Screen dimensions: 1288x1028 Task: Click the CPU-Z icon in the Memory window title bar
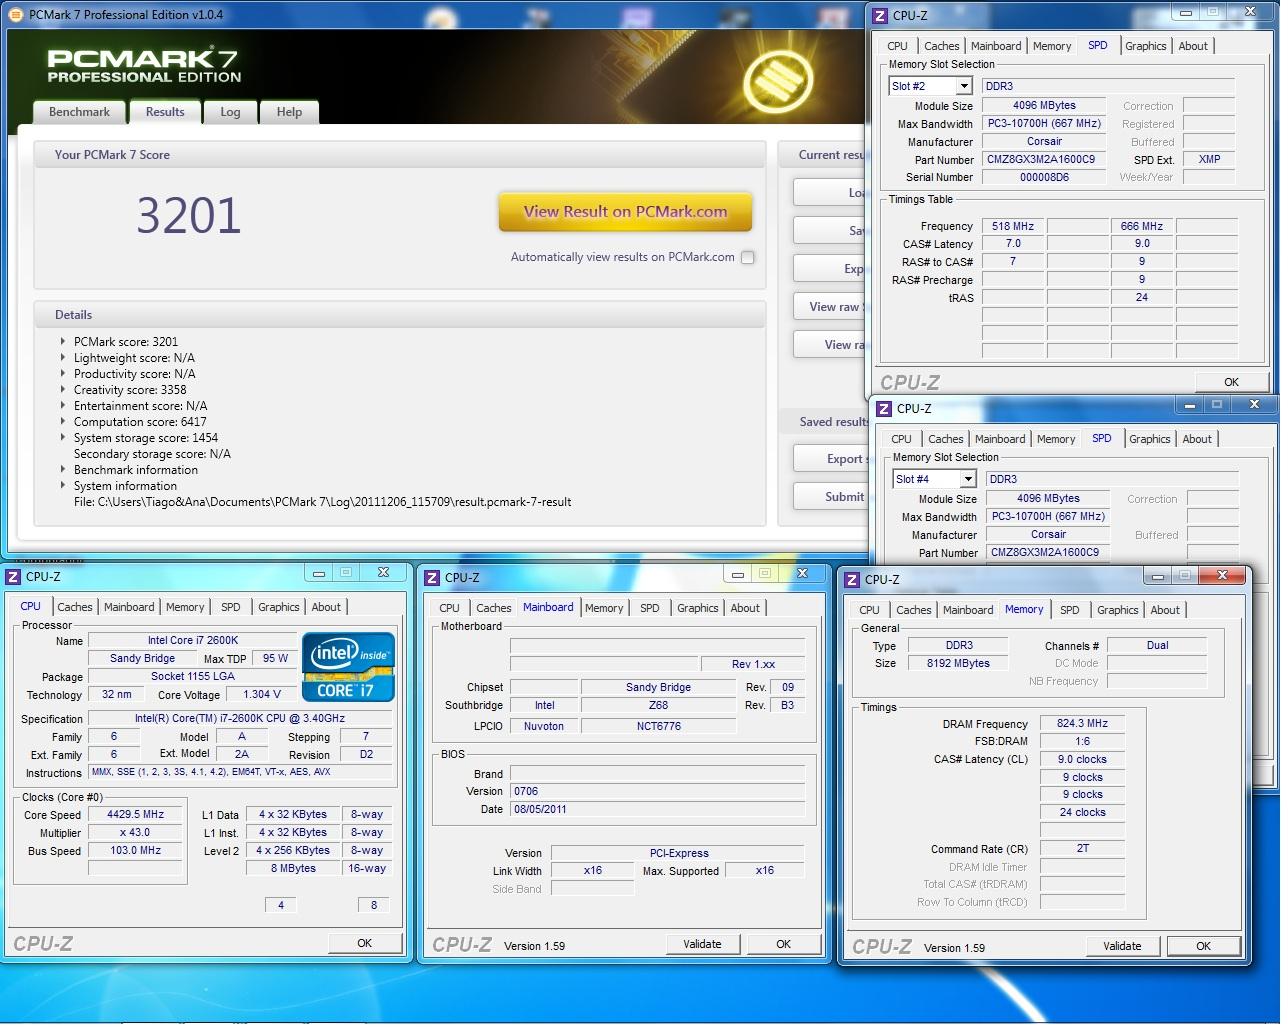[852, 580]
